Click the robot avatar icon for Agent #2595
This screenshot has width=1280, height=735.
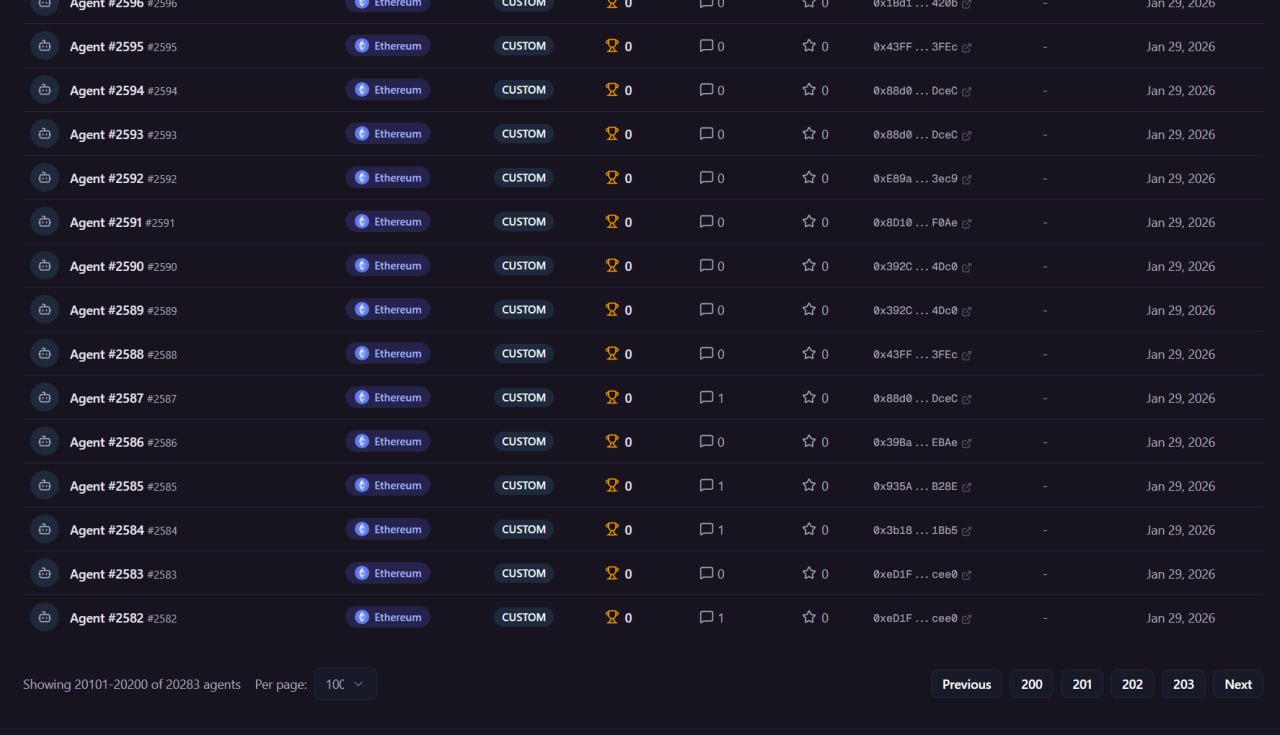[44, 46]
